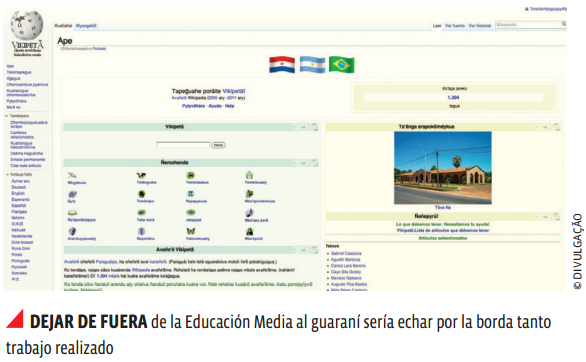Click the 1.394 article count in the box

tap(453, 98)
